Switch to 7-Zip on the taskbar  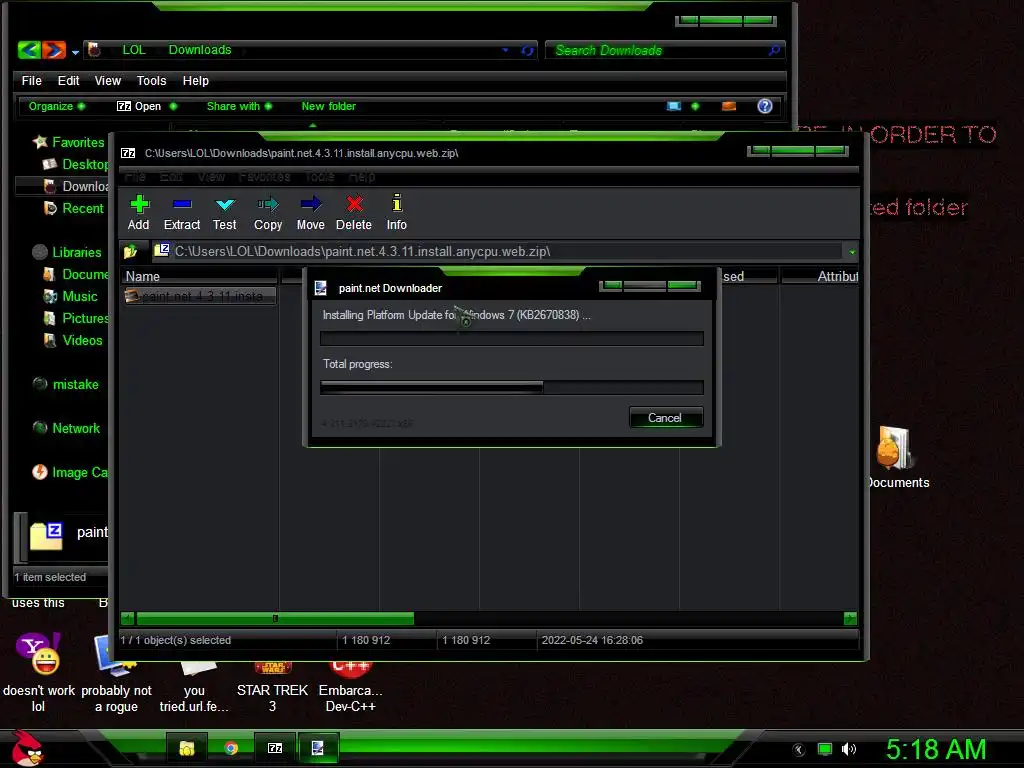[x=275, y=748]
